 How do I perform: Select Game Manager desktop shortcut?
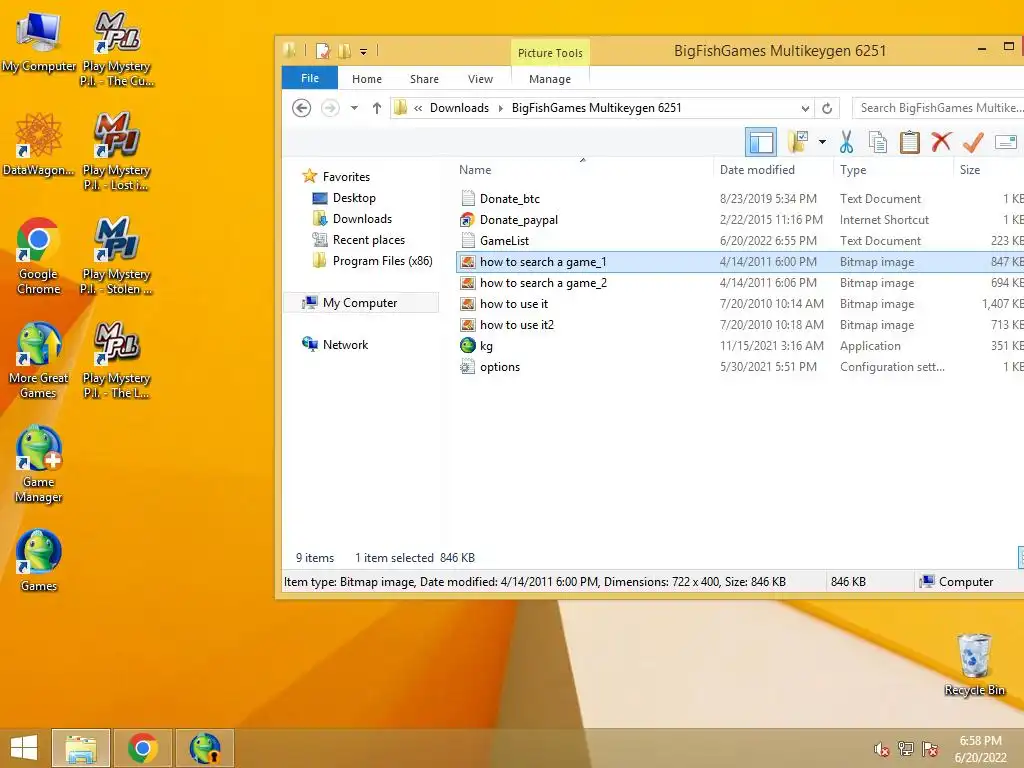(39, 464)
